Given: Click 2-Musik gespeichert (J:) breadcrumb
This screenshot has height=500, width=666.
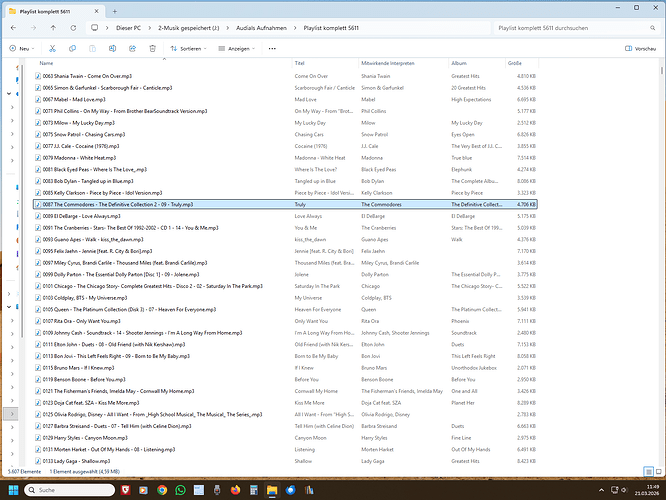Looking at the screenshot, I should point(189,28).
